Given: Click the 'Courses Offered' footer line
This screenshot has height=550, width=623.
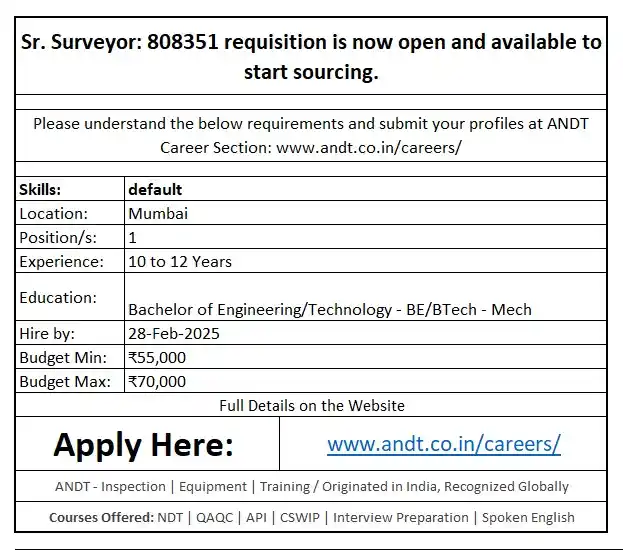Looking at the screenshot, I should click(311, 517).
